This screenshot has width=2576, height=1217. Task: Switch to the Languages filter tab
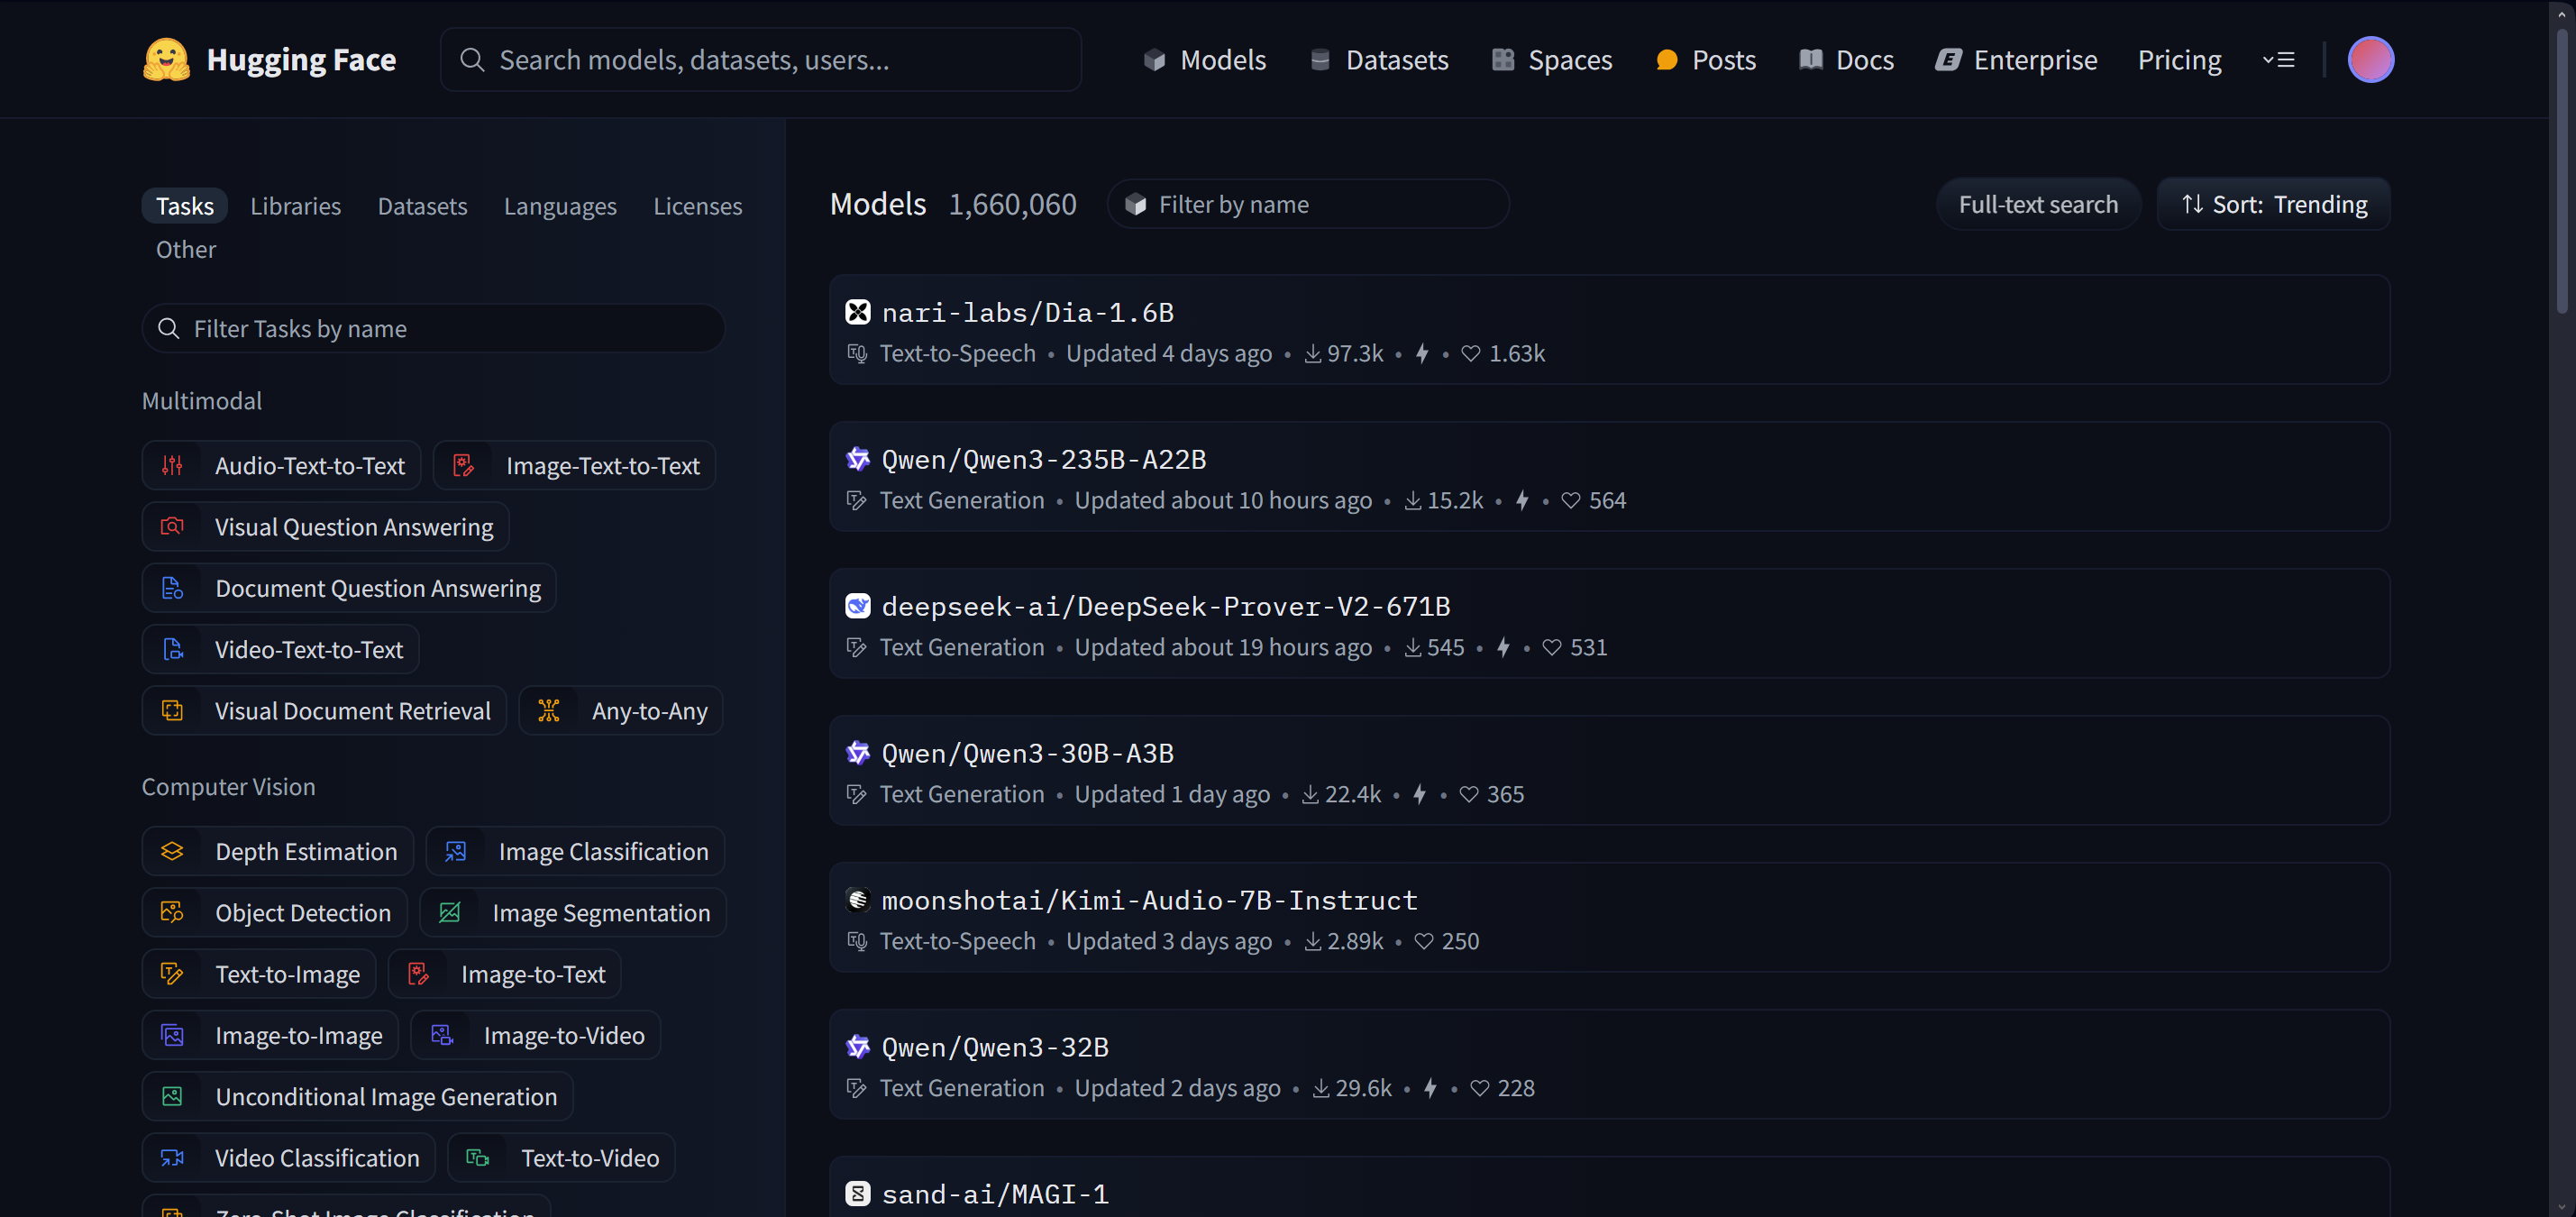click(560, 206)
